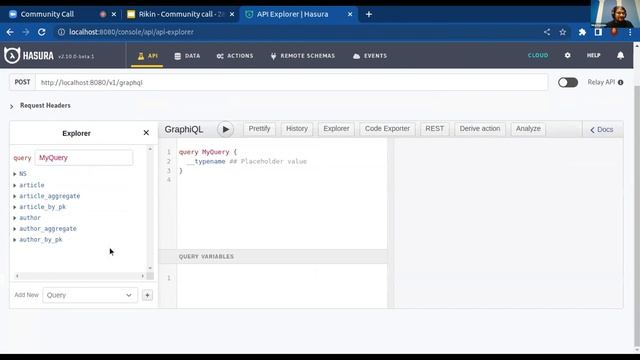Click the Hasura logo in header
Screen dimensions: 640x360
point(29,55)
